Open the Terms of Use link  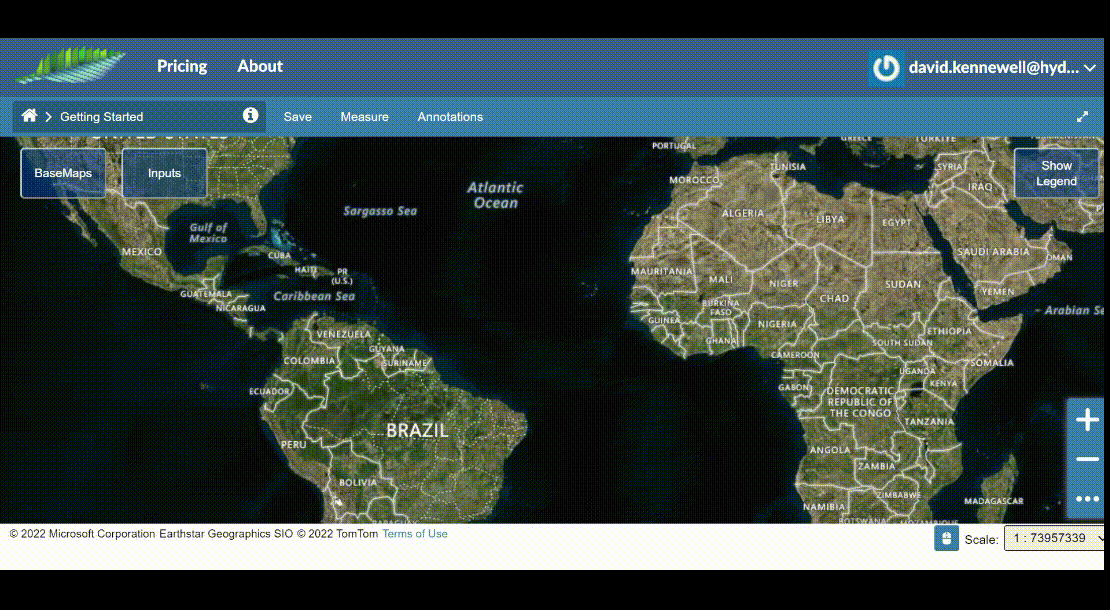pos(414,534)
